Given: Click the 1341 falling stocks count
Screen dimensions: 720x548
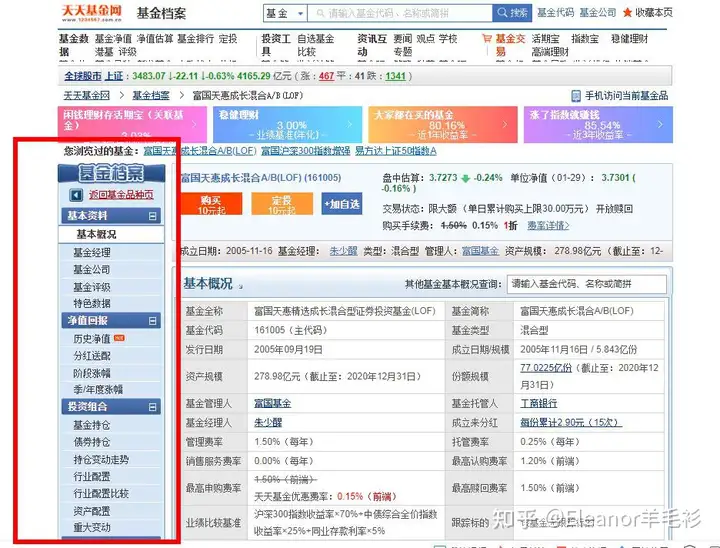Looking at the screenshot, I should (395, 76).
